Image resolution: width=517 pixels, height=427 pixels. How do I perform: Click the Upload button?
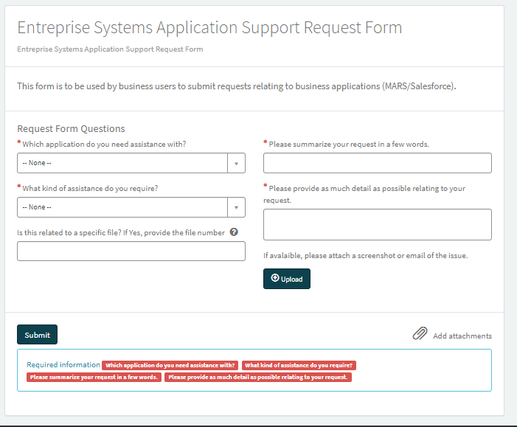287,279
